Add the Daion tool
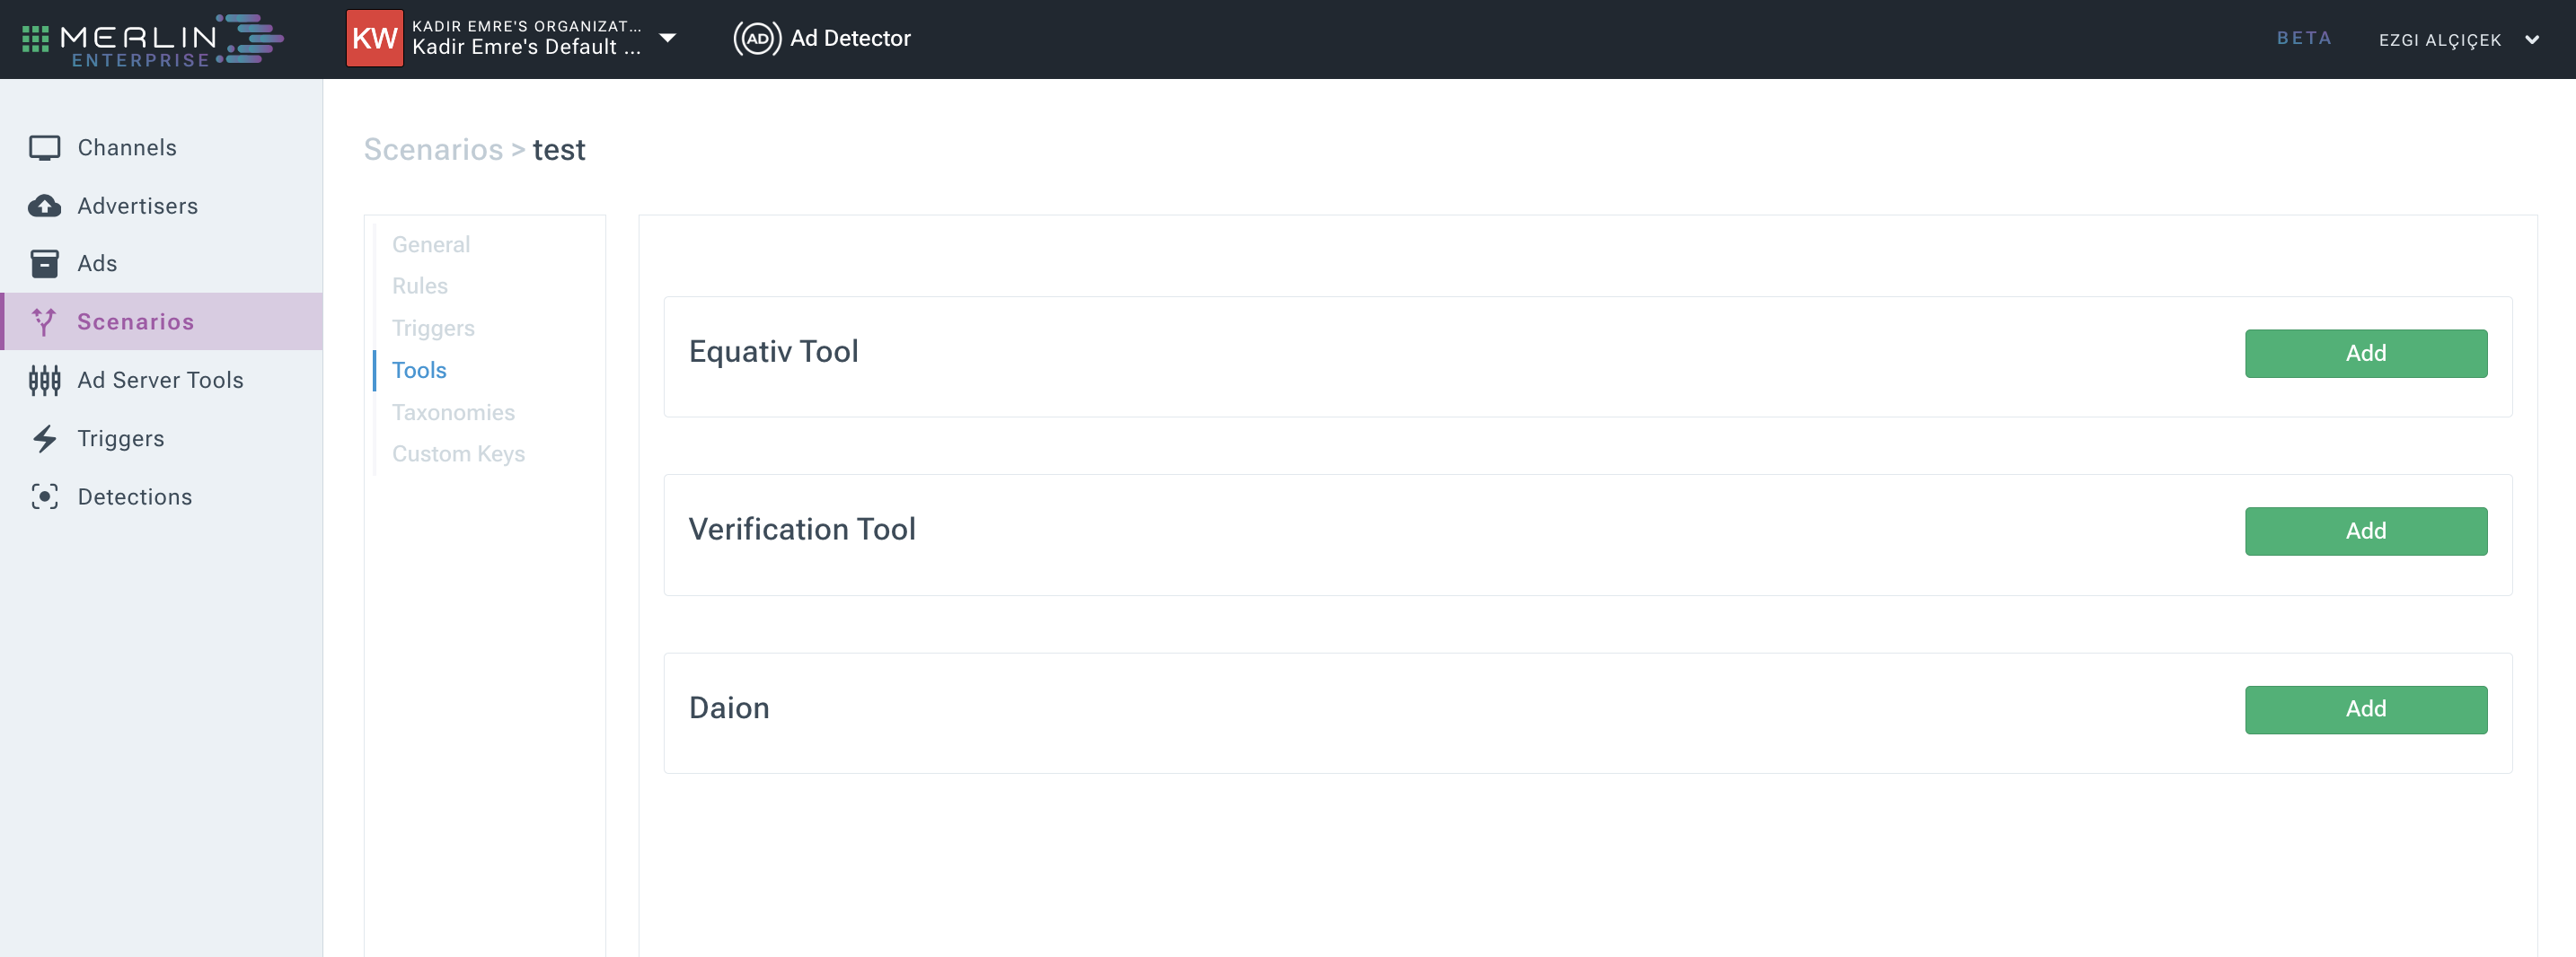 pyautogui.click(x=2365, y=709)
